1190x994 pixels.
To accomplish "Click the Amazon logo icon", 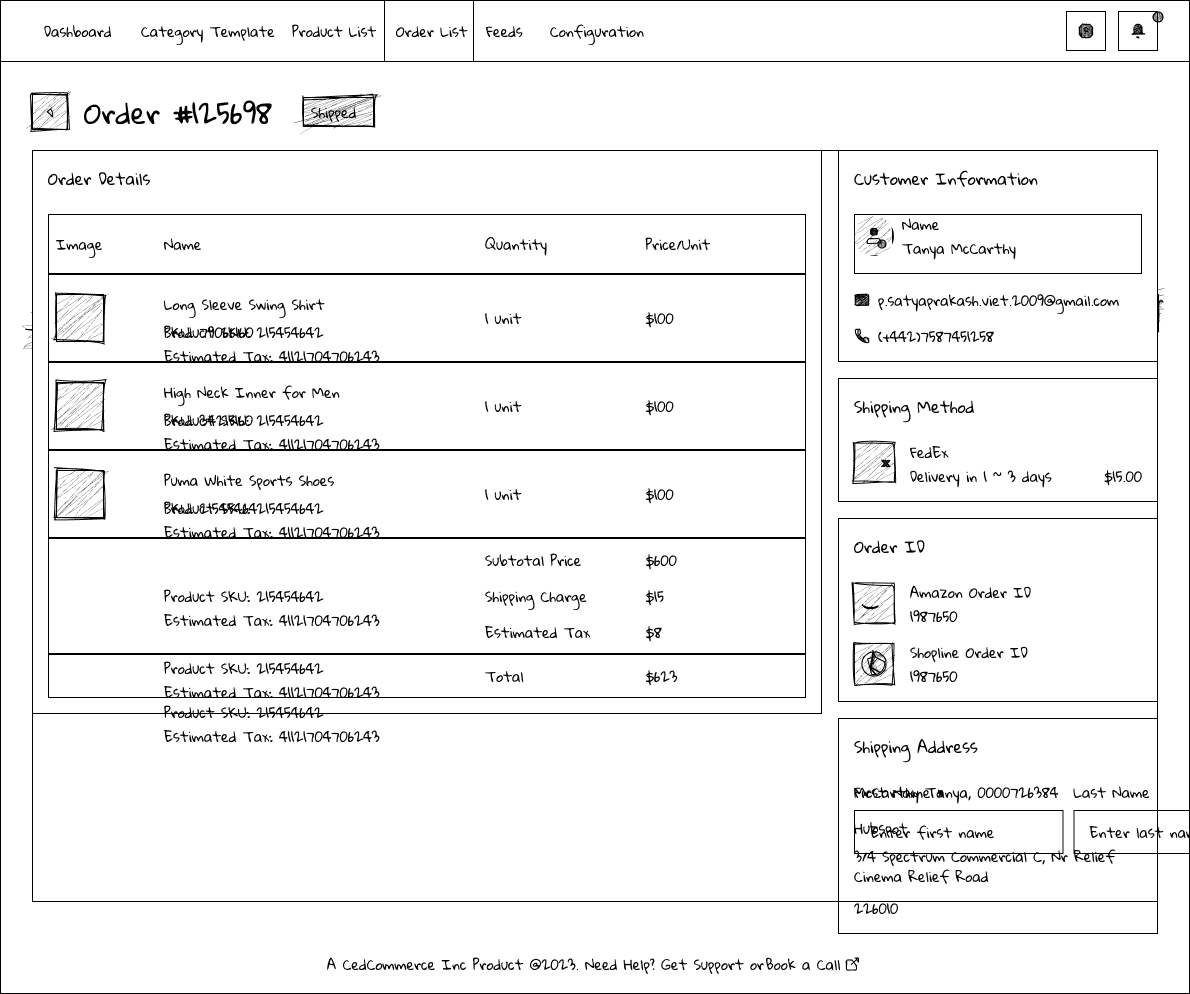I will [x=874, y=603].
